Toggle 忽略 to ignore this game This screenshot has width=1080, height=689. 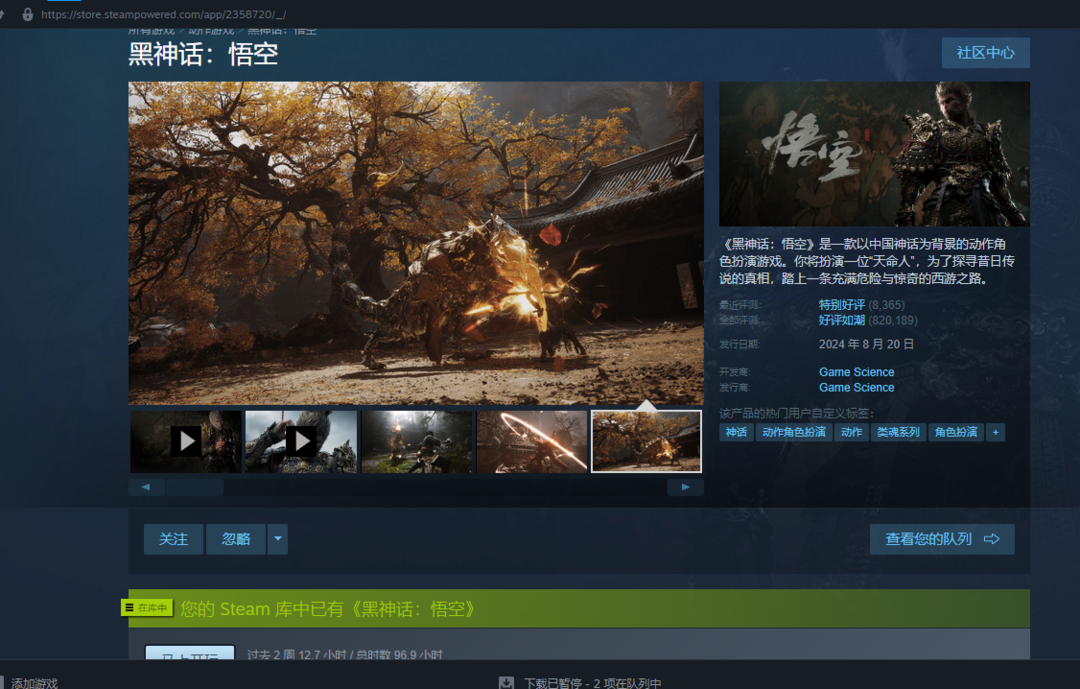point(236,539)
